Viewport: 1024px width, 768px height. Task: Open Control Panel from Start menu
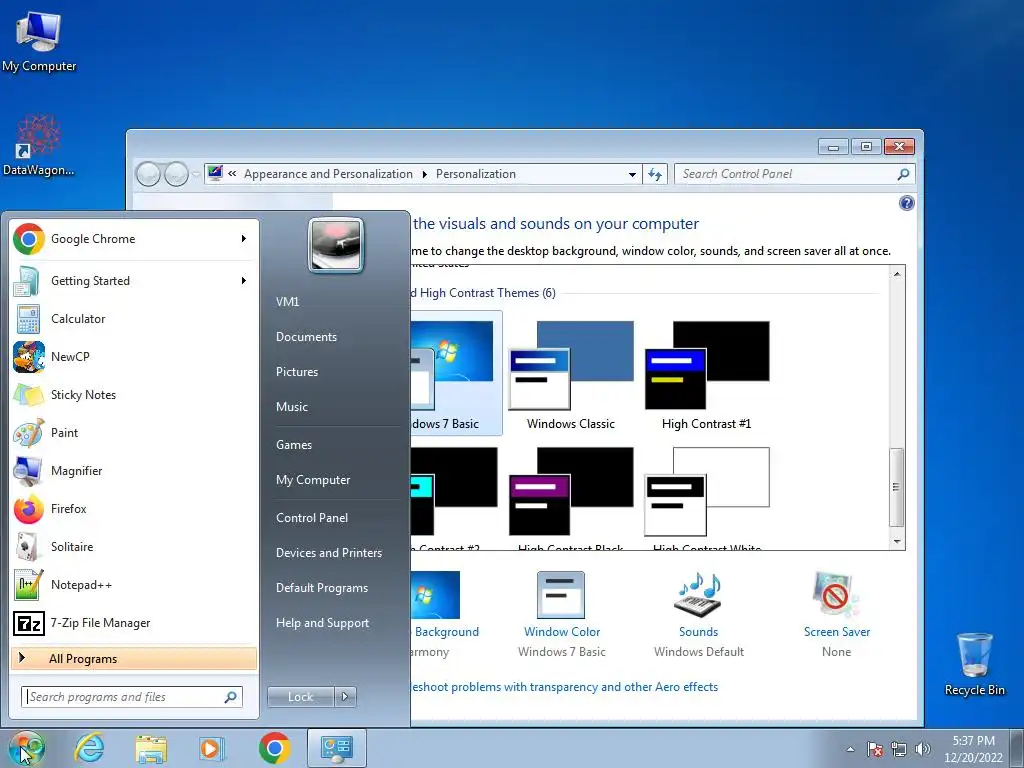click(x=312, y=518)
